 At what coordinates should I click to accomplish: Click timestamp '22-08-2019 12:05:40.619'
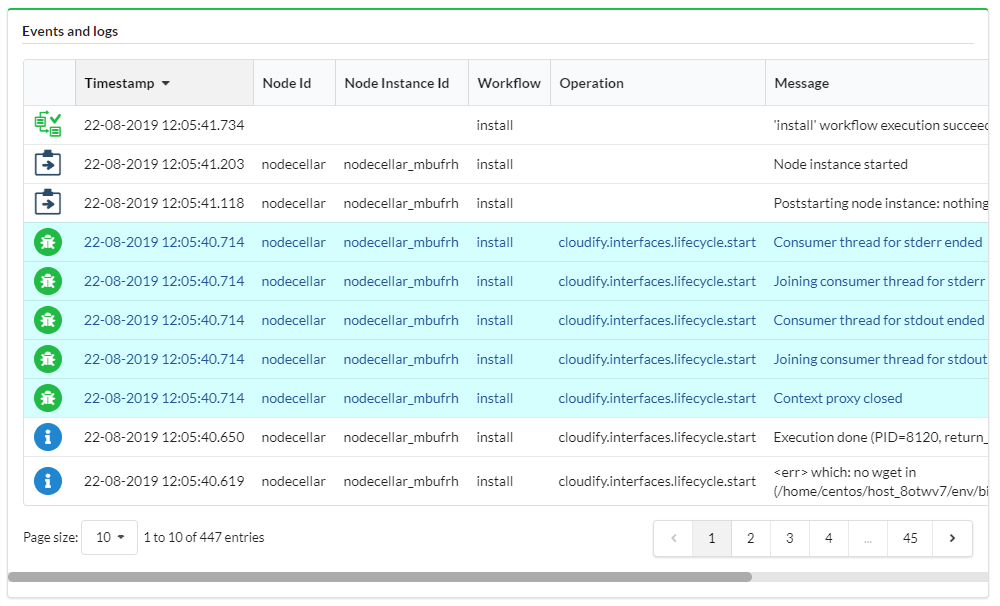(x=164, y=481)
